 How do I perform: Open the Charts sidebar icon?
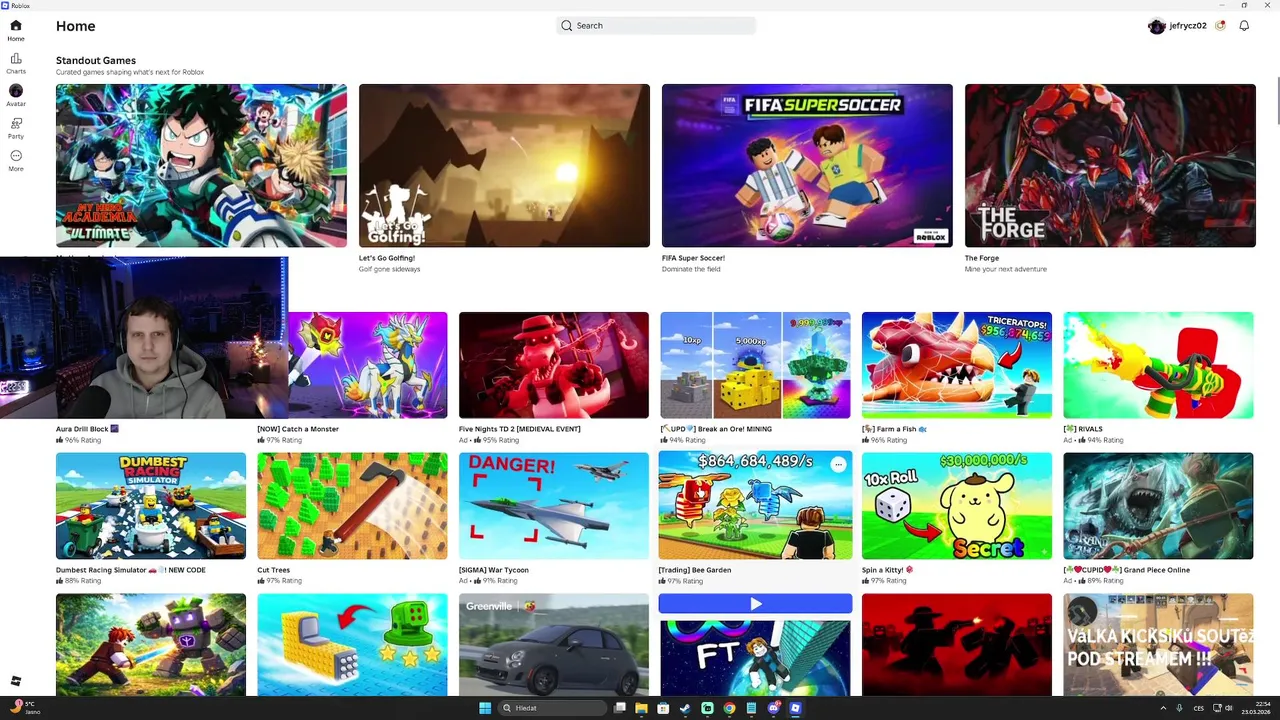16,63
